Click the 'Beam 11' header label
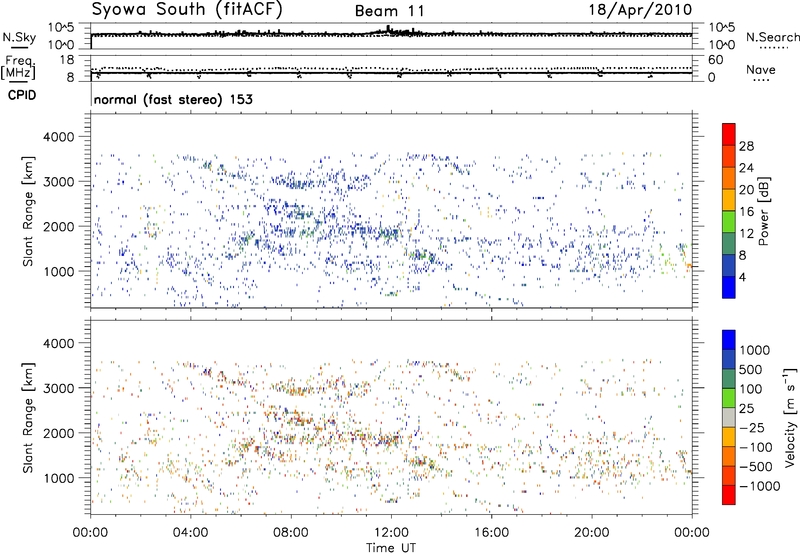 click(x=389, y=11)
